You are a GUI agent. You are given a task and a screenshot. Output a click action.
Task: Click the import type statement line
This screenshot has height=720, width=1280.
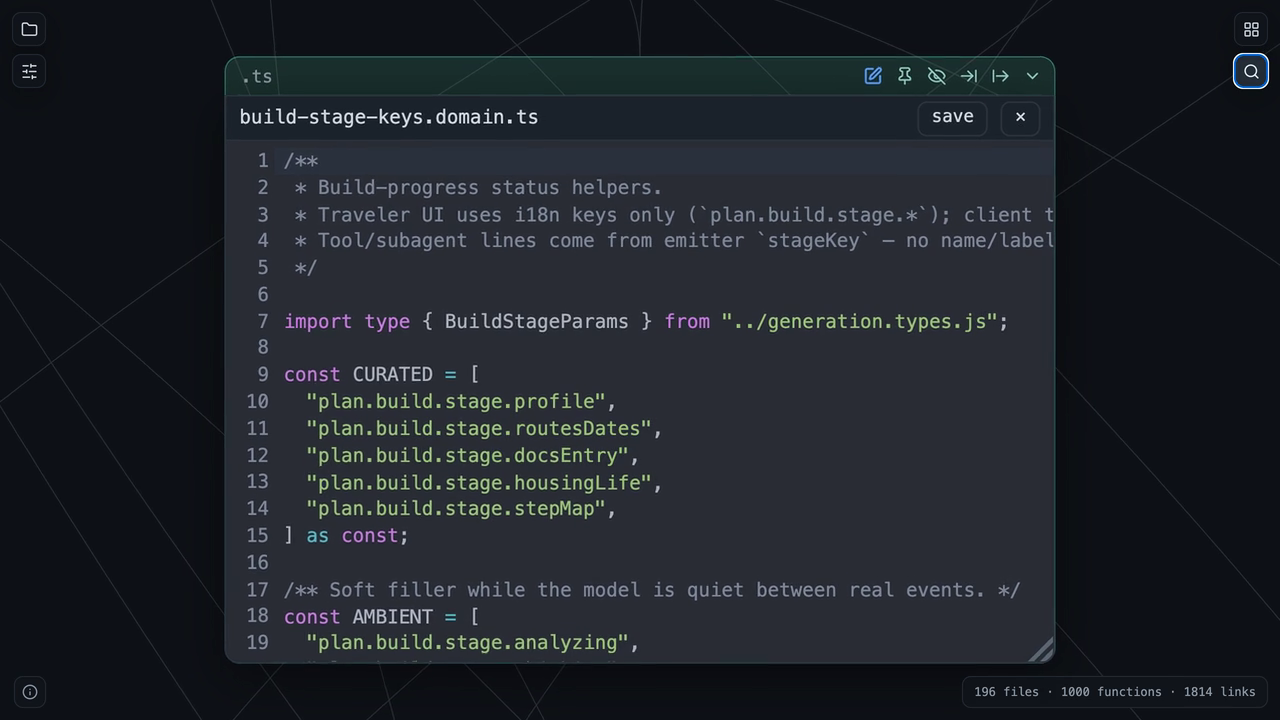point(646,322)
